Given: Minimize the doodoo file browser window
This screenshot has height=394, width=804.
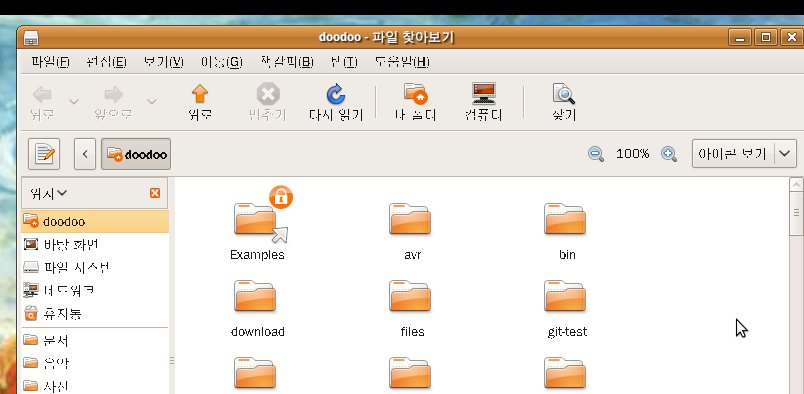Looking at the screenshot, I should tap(739, 37).
